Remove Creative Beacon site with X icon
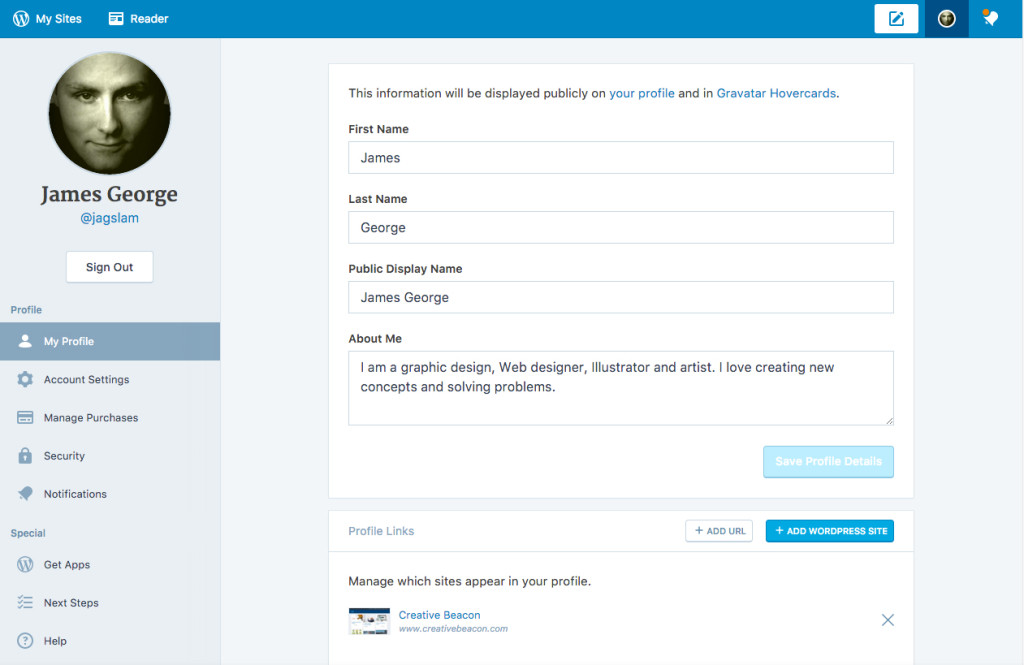1024x665 pixels. (x=888, y=620)
